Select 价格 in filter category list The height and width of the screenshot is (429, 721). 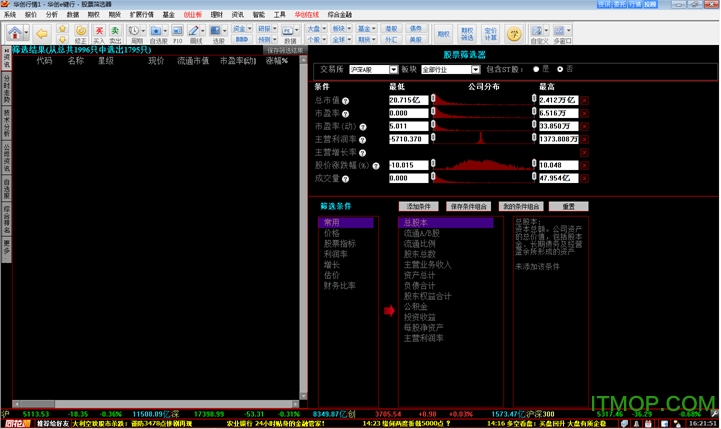point(332,234)
